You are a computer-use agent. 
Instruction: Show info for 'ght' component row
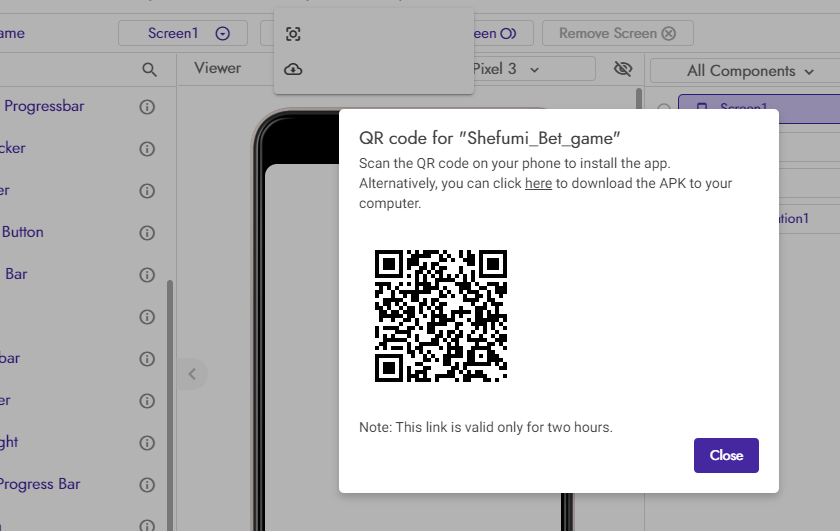(x=147, y=443)
